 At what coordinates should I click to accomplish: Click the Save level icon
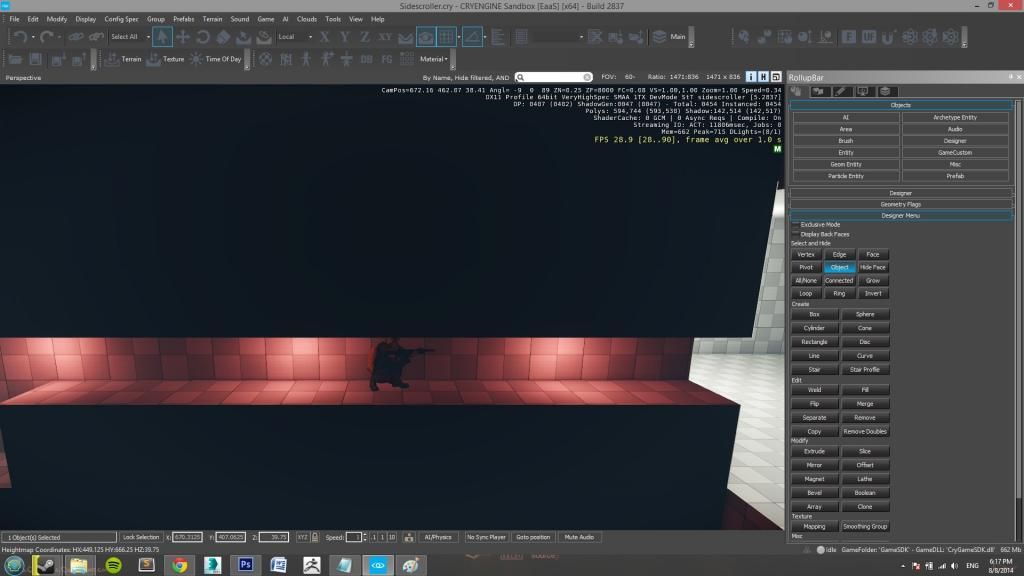pos(35,59)
